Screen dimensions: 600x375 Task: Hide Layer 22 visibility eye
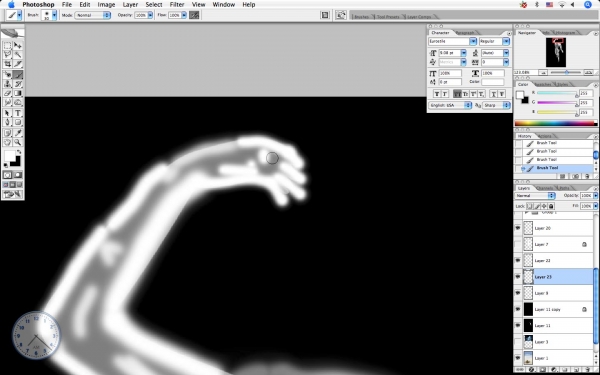(x=518, y=260)
